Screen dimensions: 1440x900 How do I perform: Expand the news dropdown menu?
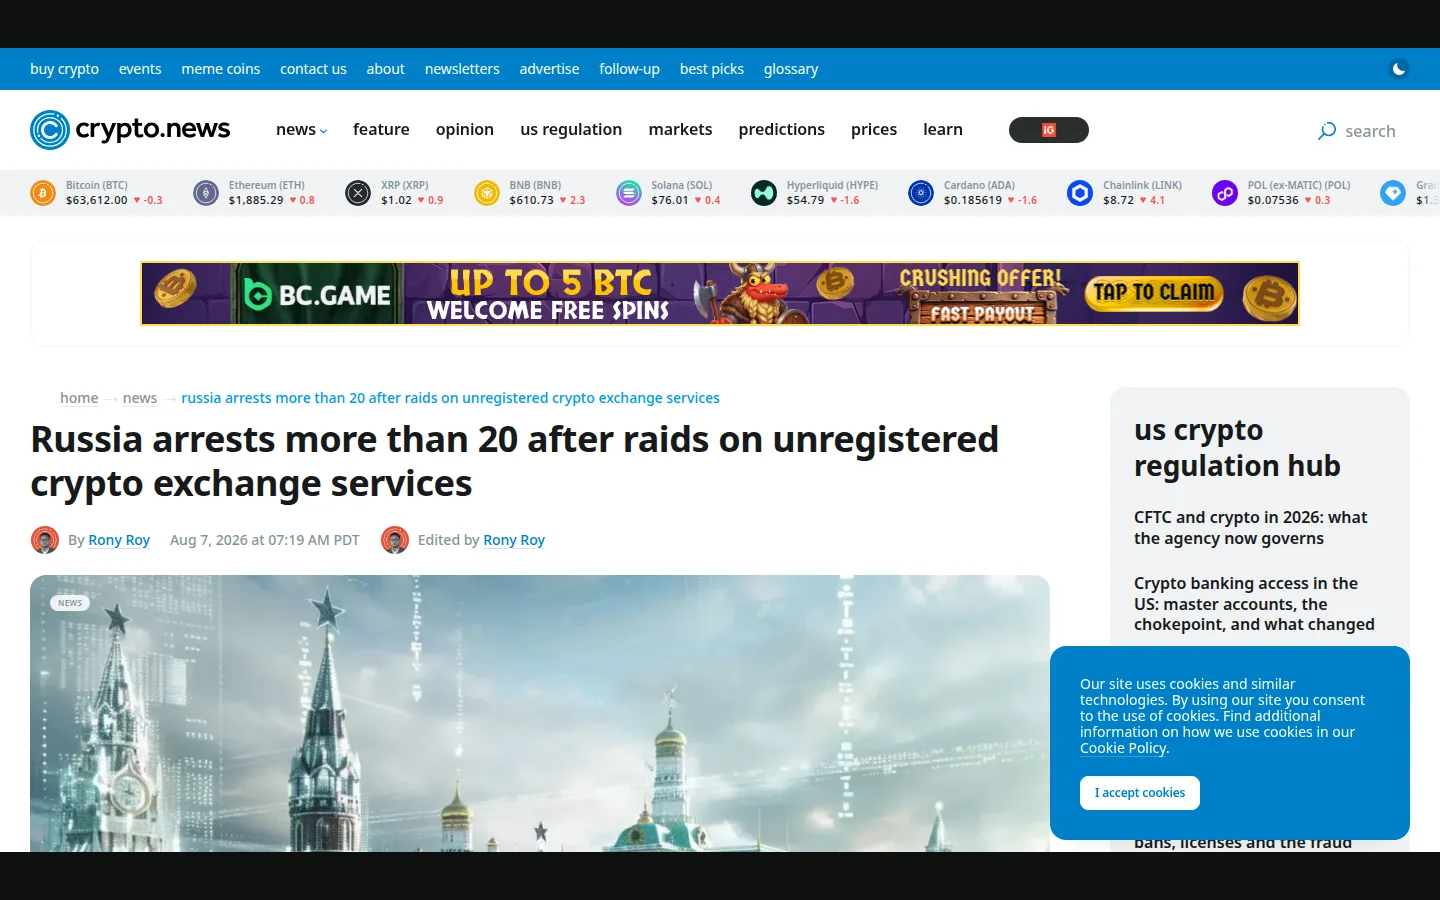302,130
